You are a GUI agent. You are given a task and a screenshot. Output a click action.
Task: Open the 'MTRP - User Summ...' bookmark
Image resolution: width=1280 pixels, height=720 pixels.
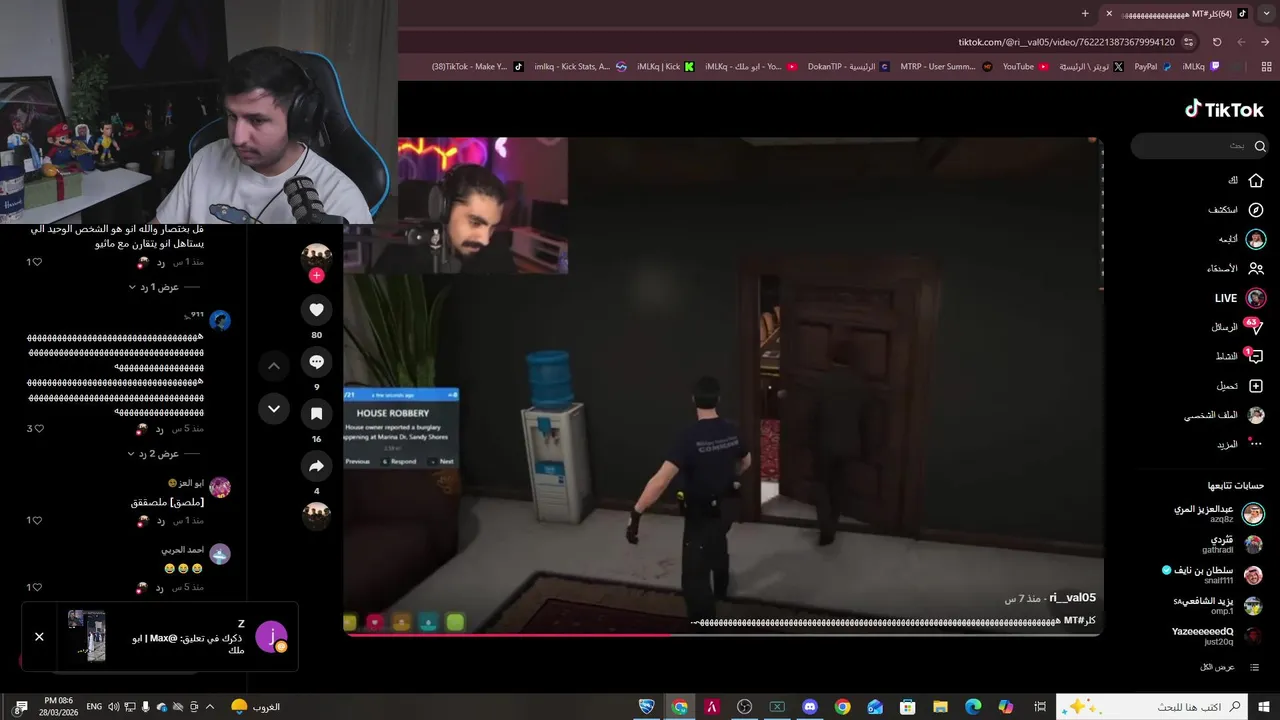945,67
